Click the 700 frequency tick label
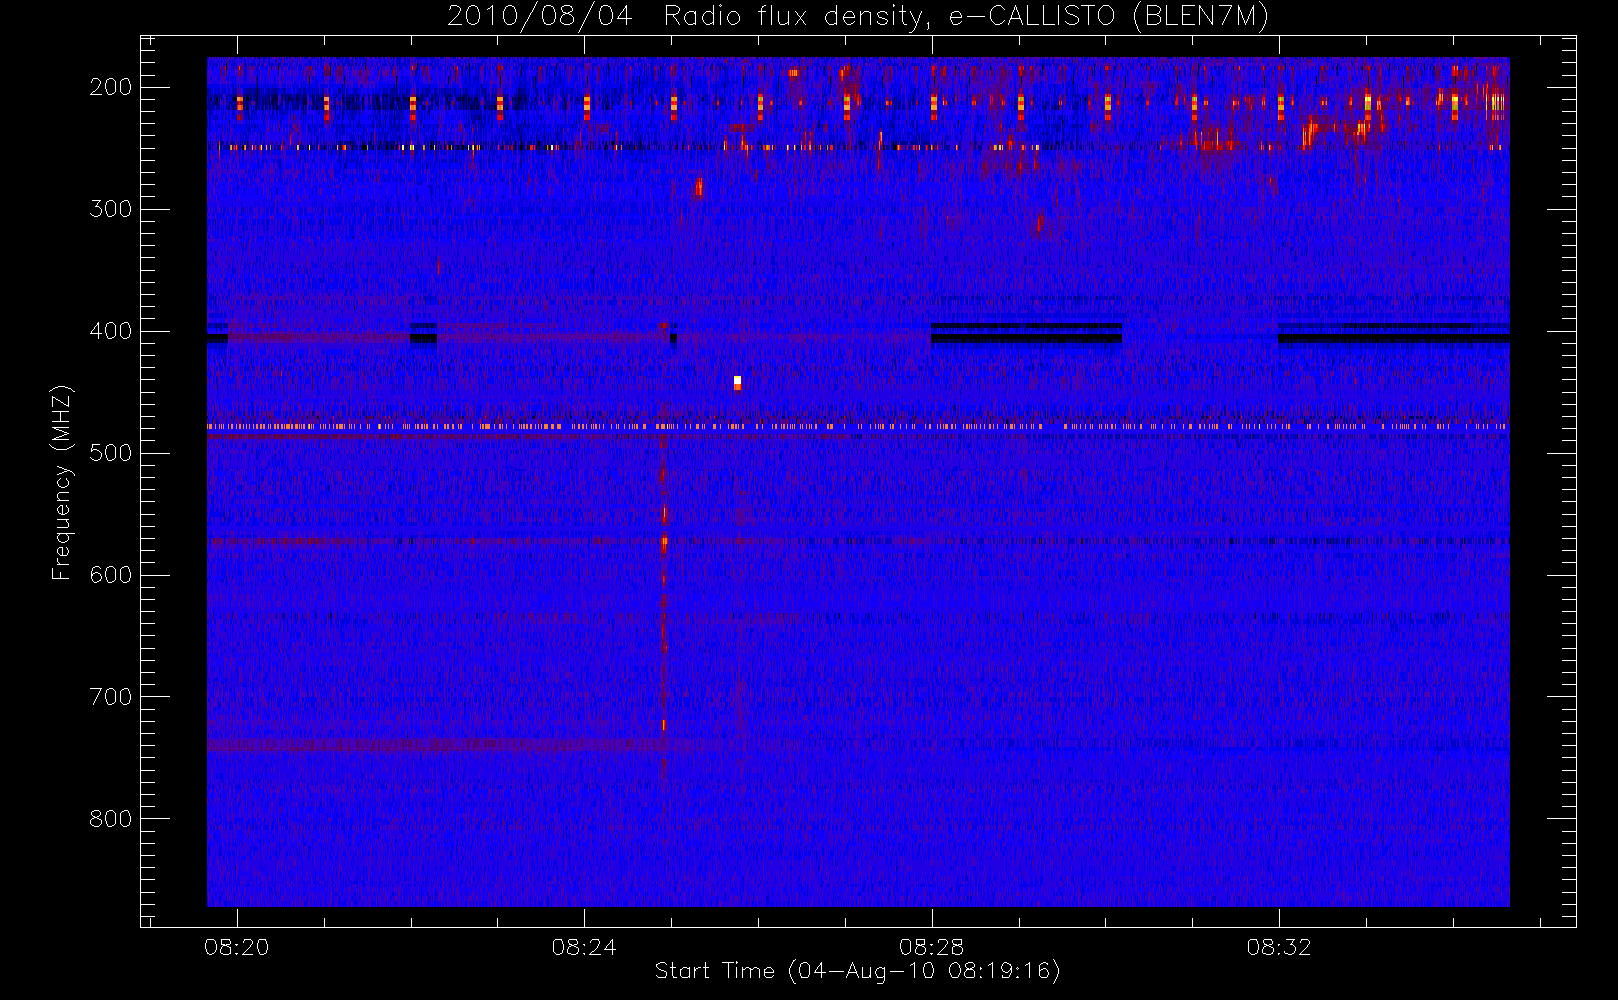 tap(111, 697)
